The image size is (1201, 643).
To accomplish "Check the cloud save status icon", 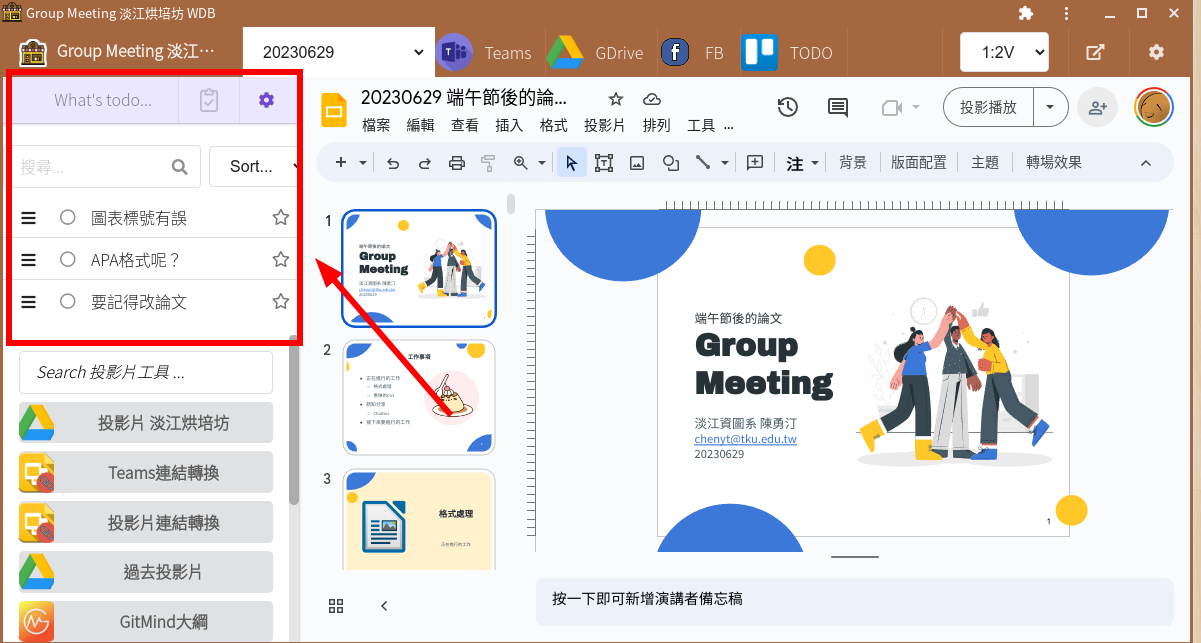I will (652, 99).
